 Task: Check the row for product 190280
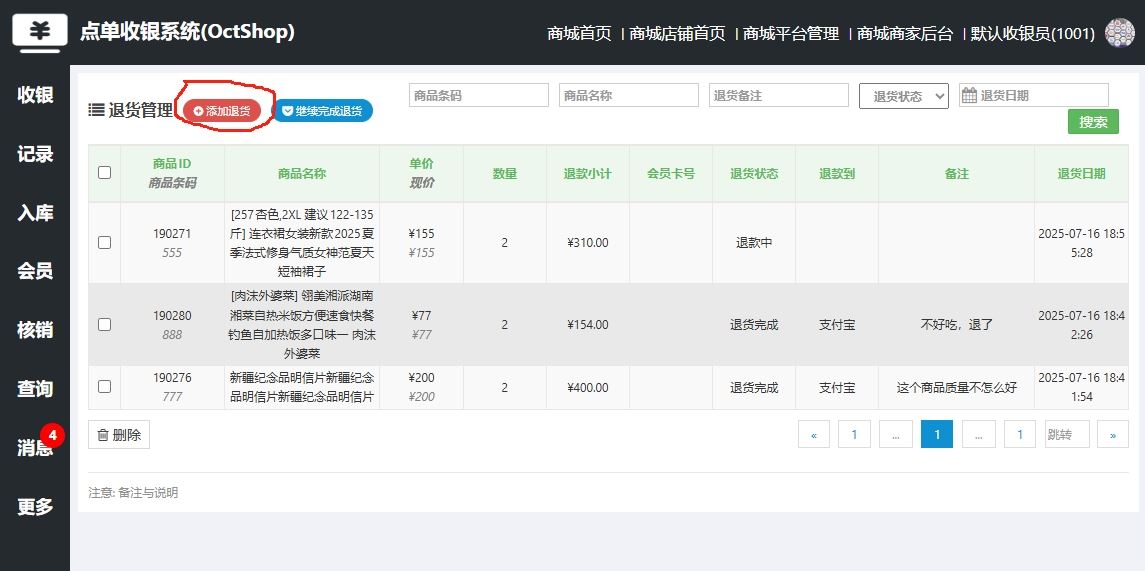pyautogui.click(x=104, y=324)
